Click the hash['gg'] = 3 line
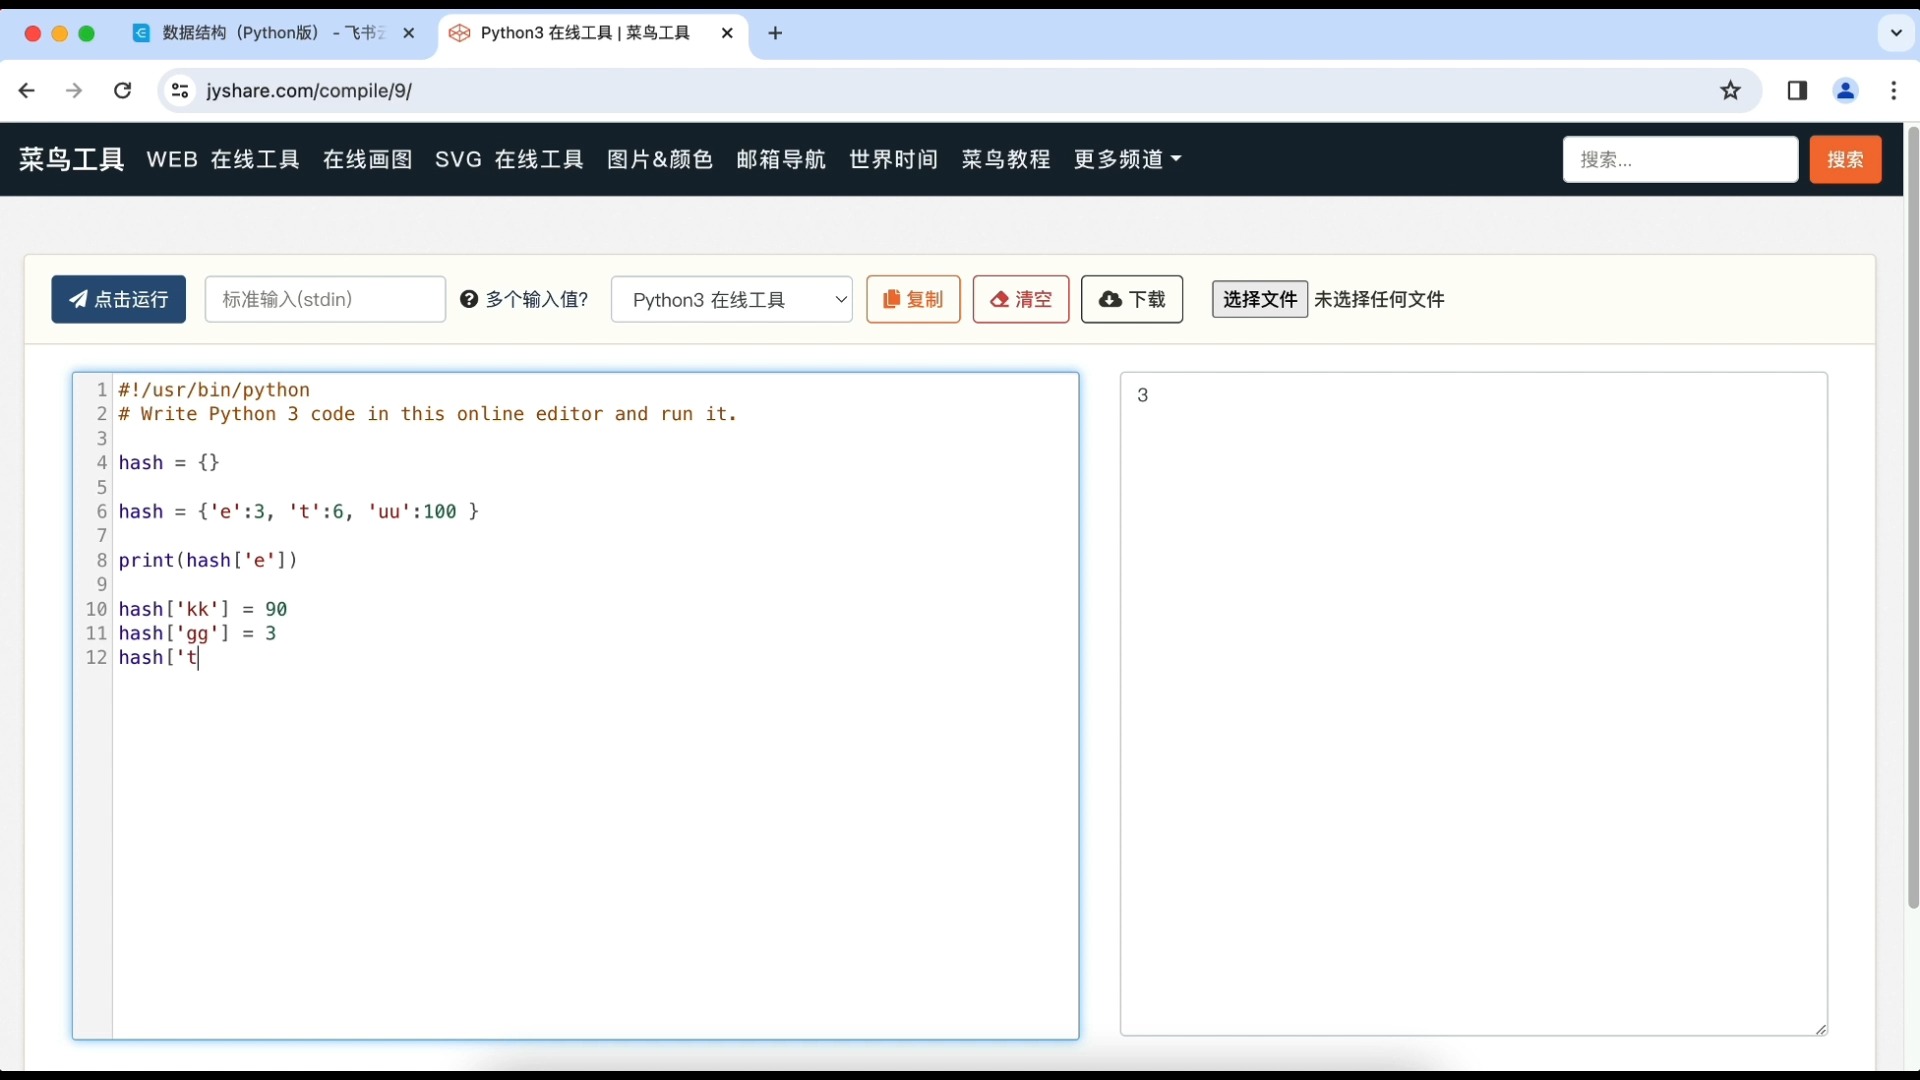Image resolution: width=1920 pixels, height=1080 pixels. click(x=197, y=634)
